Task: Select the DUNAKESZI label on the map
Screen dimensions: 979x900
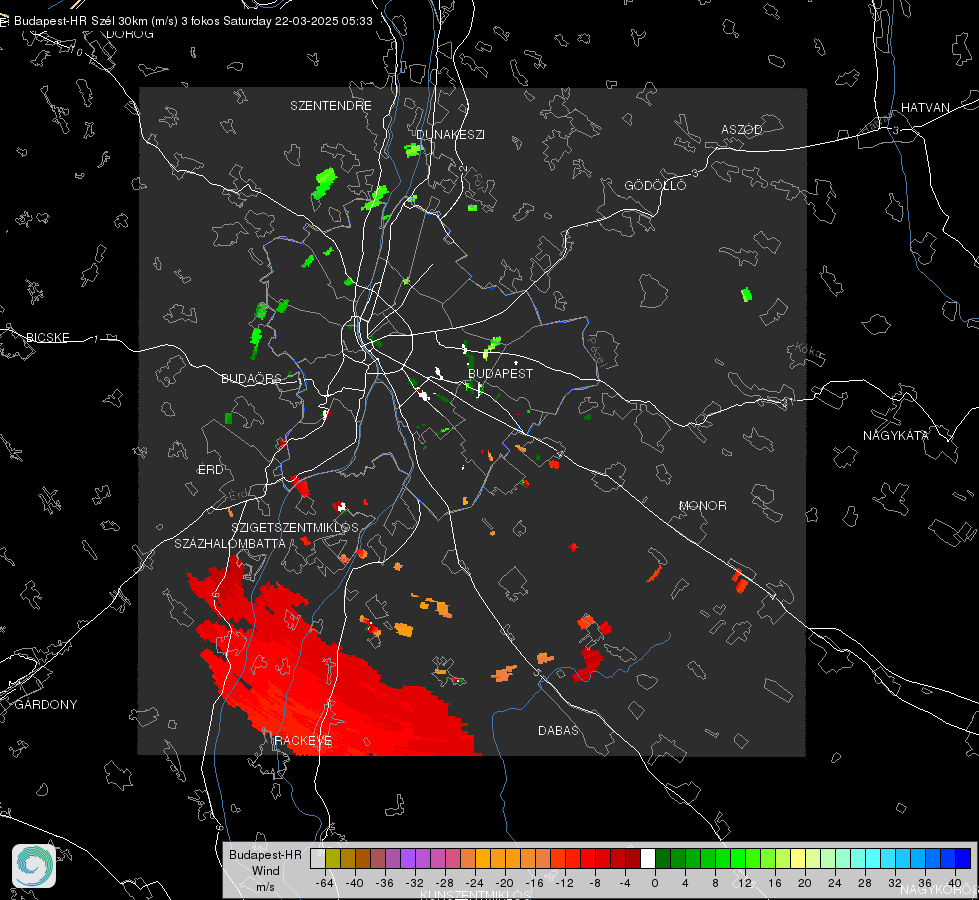Action: coord(450,135)
